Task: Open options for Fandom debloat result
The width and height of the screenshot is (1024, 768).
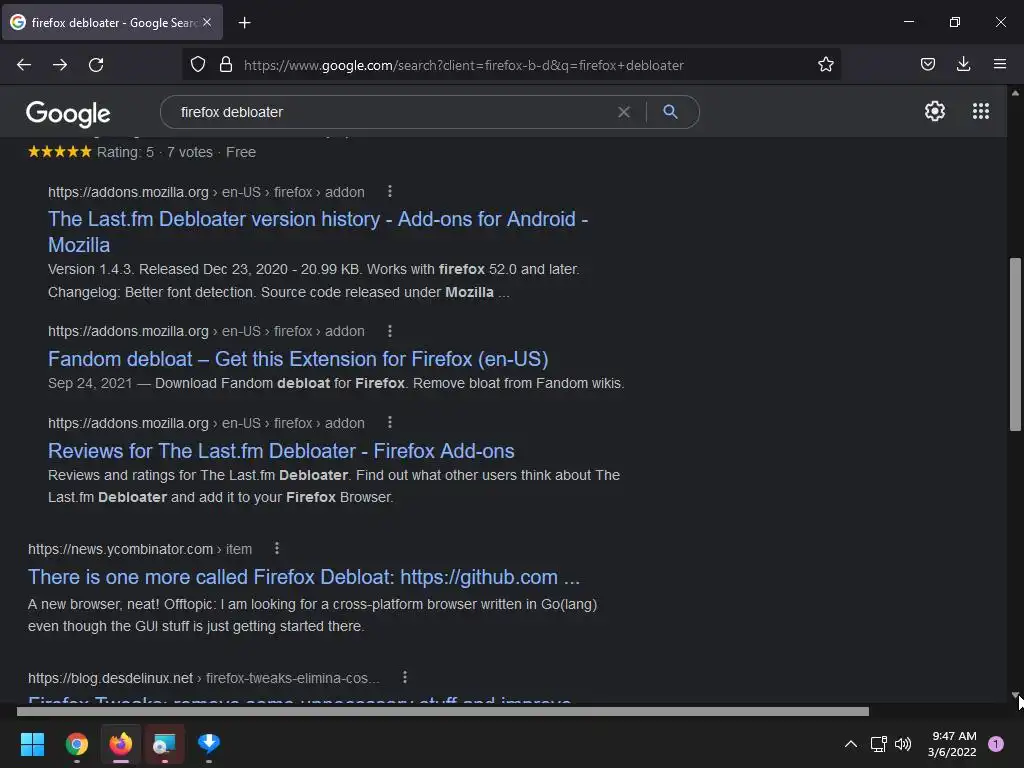Action: pos(390,331)
